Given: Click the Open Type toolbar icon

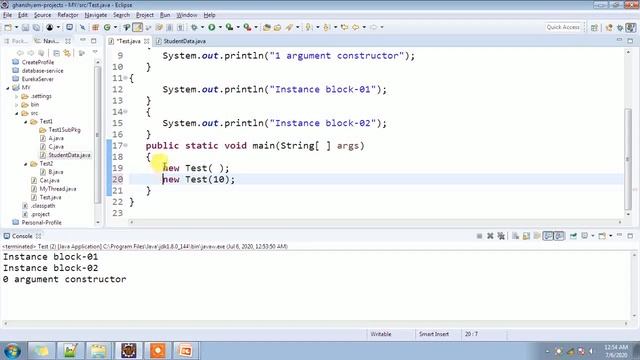Looking at the screenshot, I should (267, 27).
